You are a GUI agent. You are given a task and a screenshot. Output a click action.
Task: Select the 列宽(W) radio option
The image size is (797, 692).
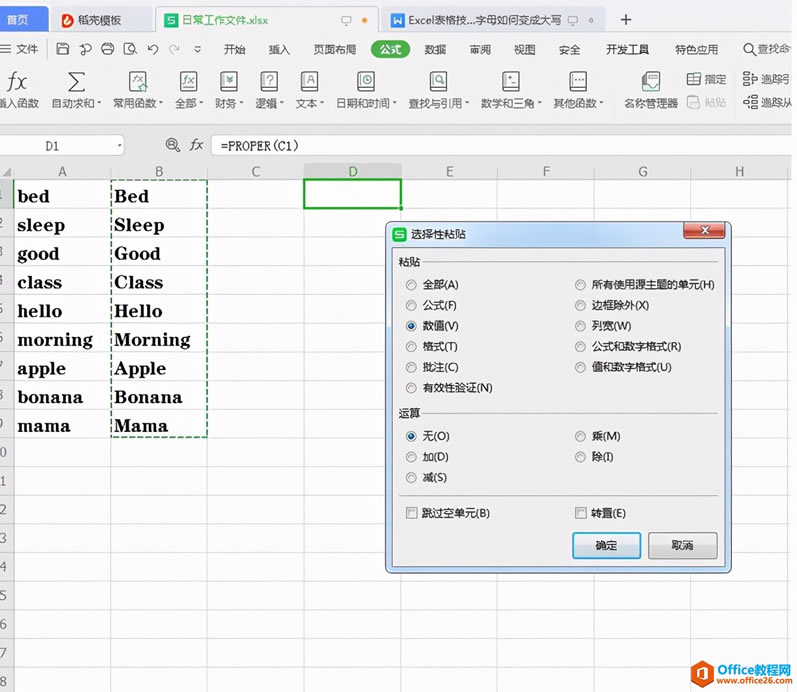(580, 326)
